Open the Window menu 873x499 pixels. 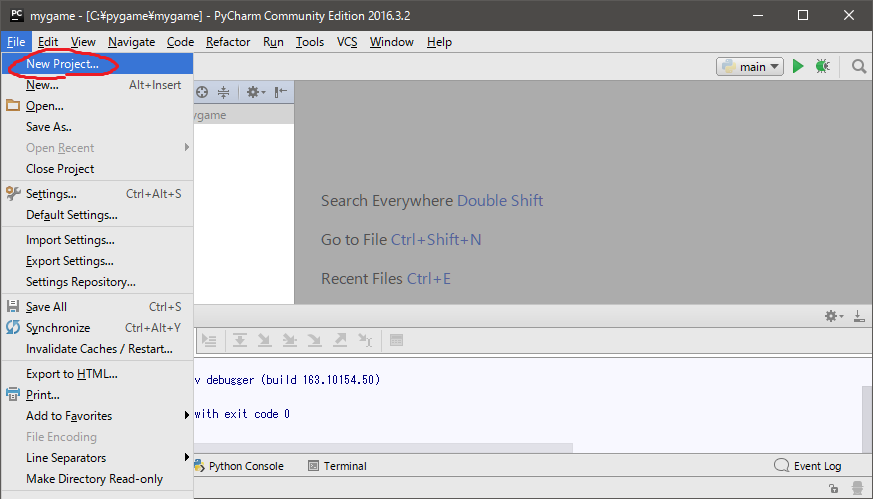tap(391, 42)
